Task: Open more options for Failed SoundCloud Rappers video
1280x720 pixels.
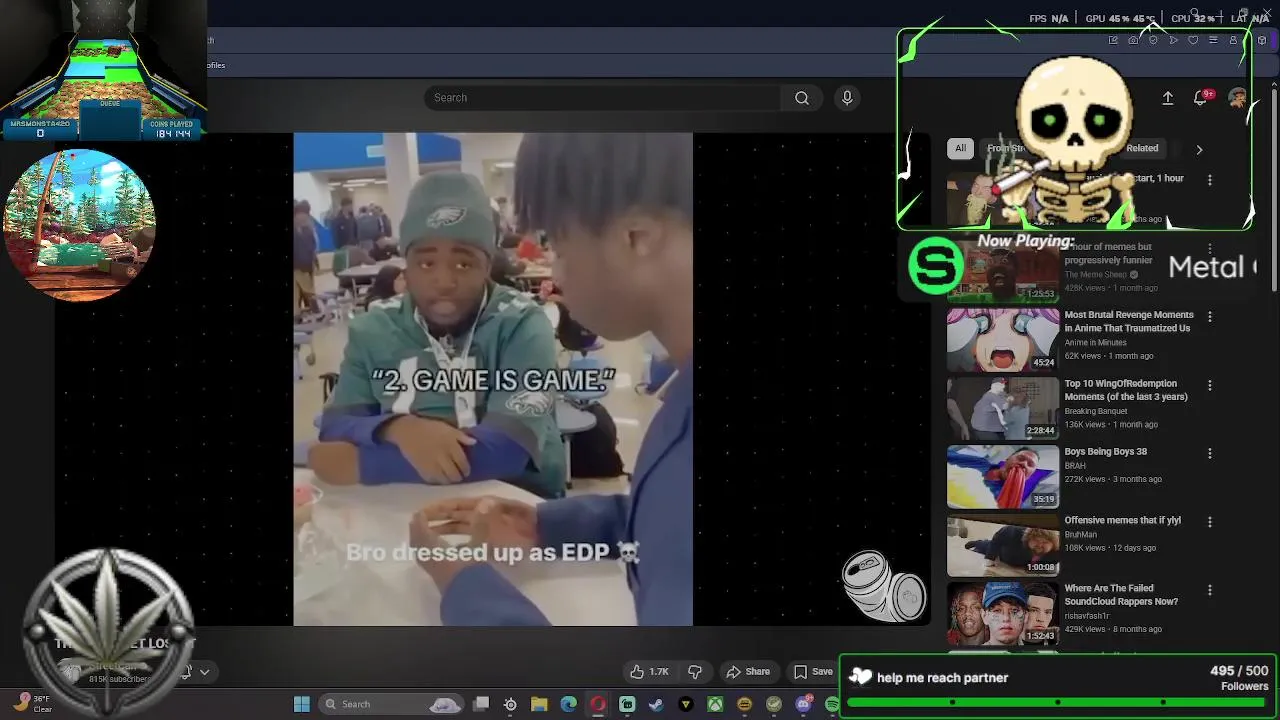Action: point(1209,590)
